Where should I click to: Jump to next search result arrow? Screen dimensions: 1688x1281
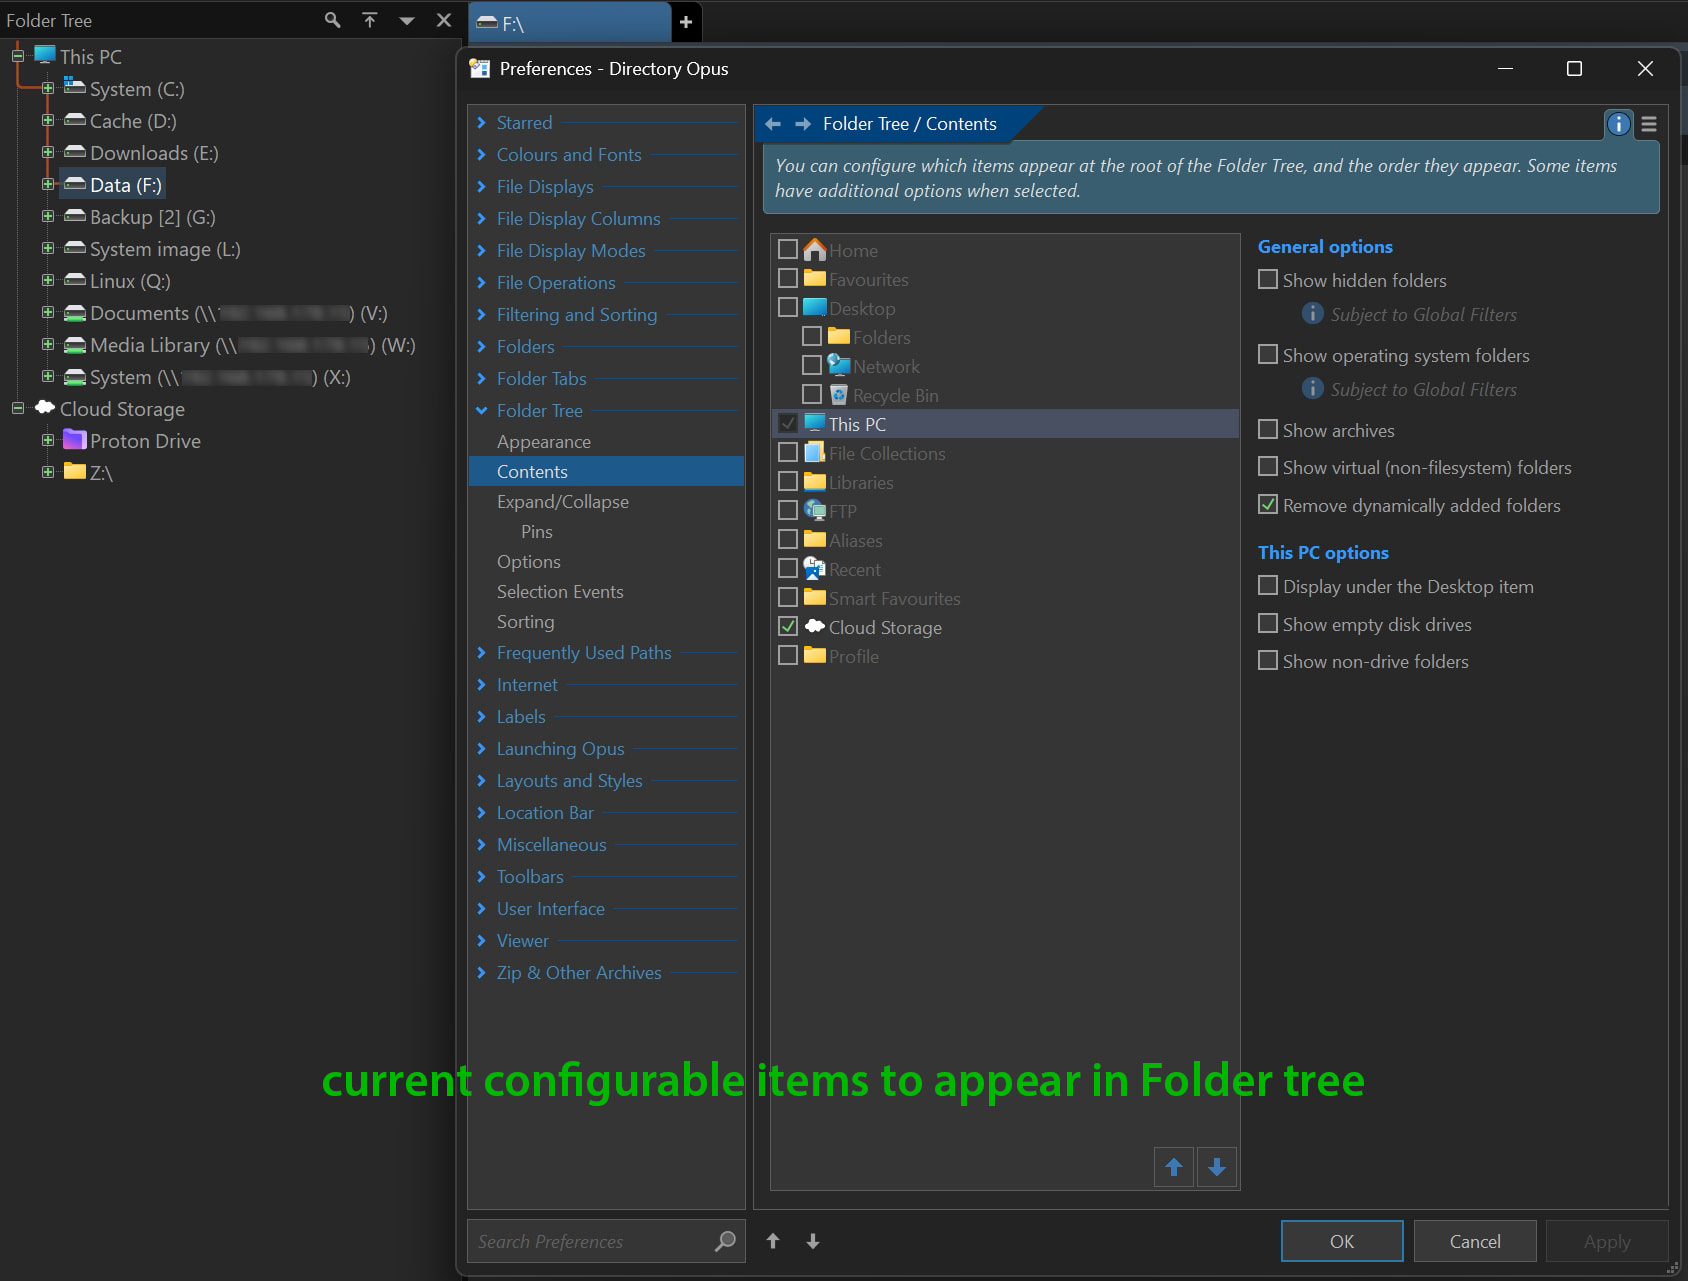(813, 1241)
